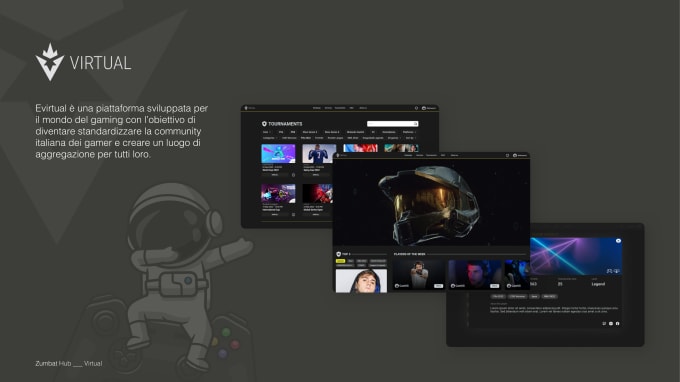Click the search magnifier icon in Tournaments
The width and height of the screenshot is (680, 382).
tap(415, 124)
